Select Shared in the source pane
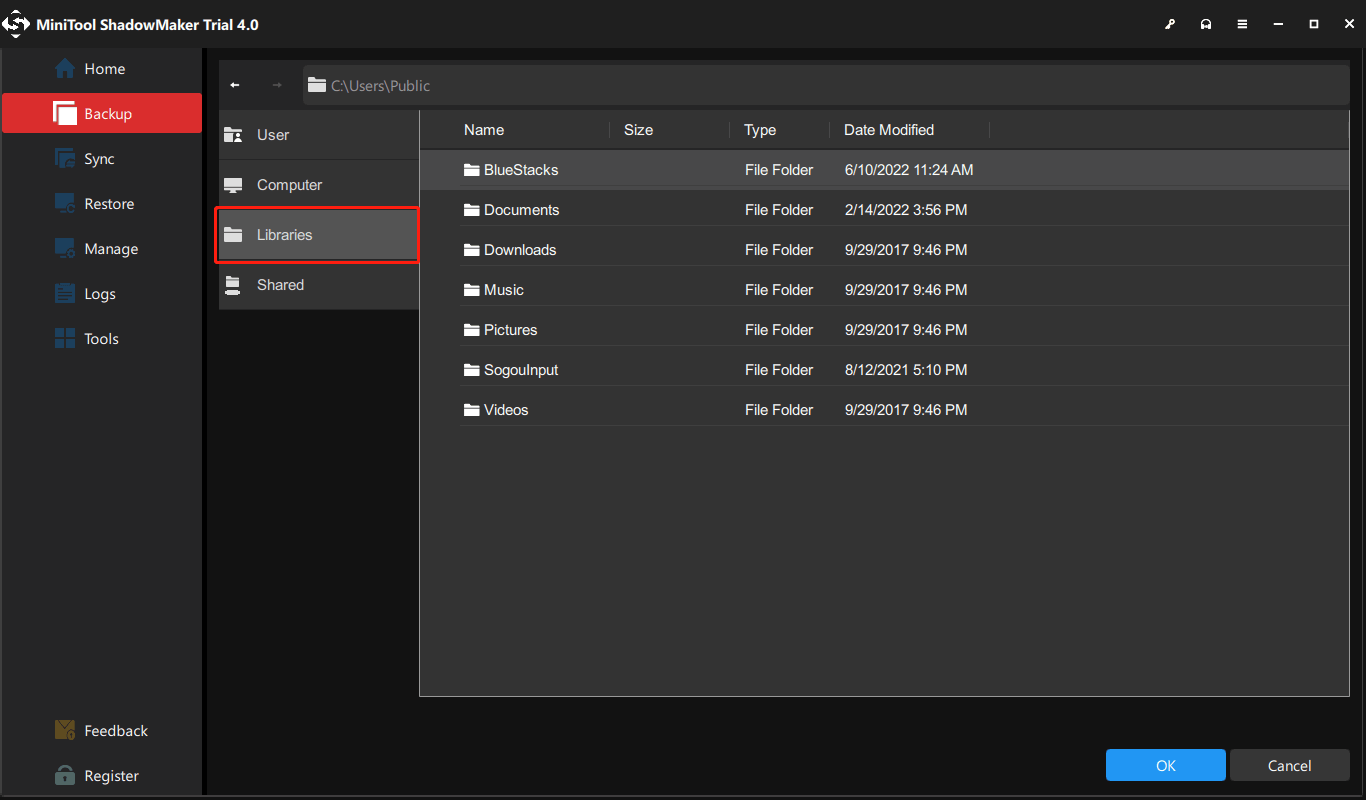 point(319,285)
